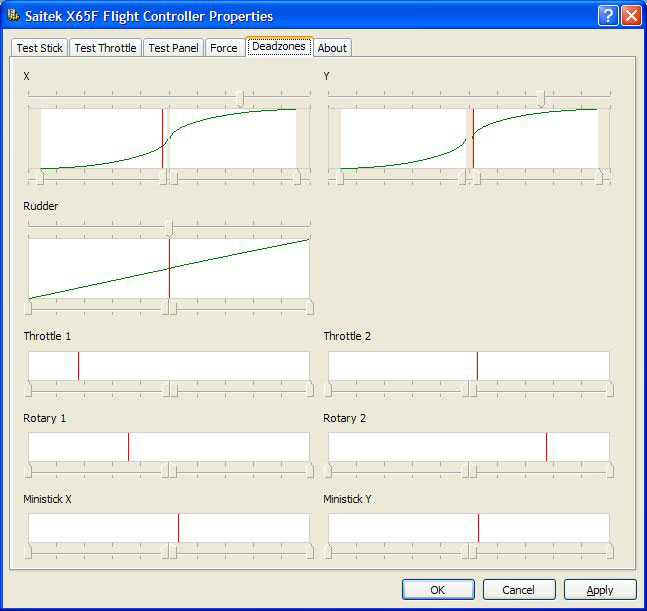Click the Throttle 1 label
Image resolution: width=647 pixels, height=611 pixels.
coord(47,336)
